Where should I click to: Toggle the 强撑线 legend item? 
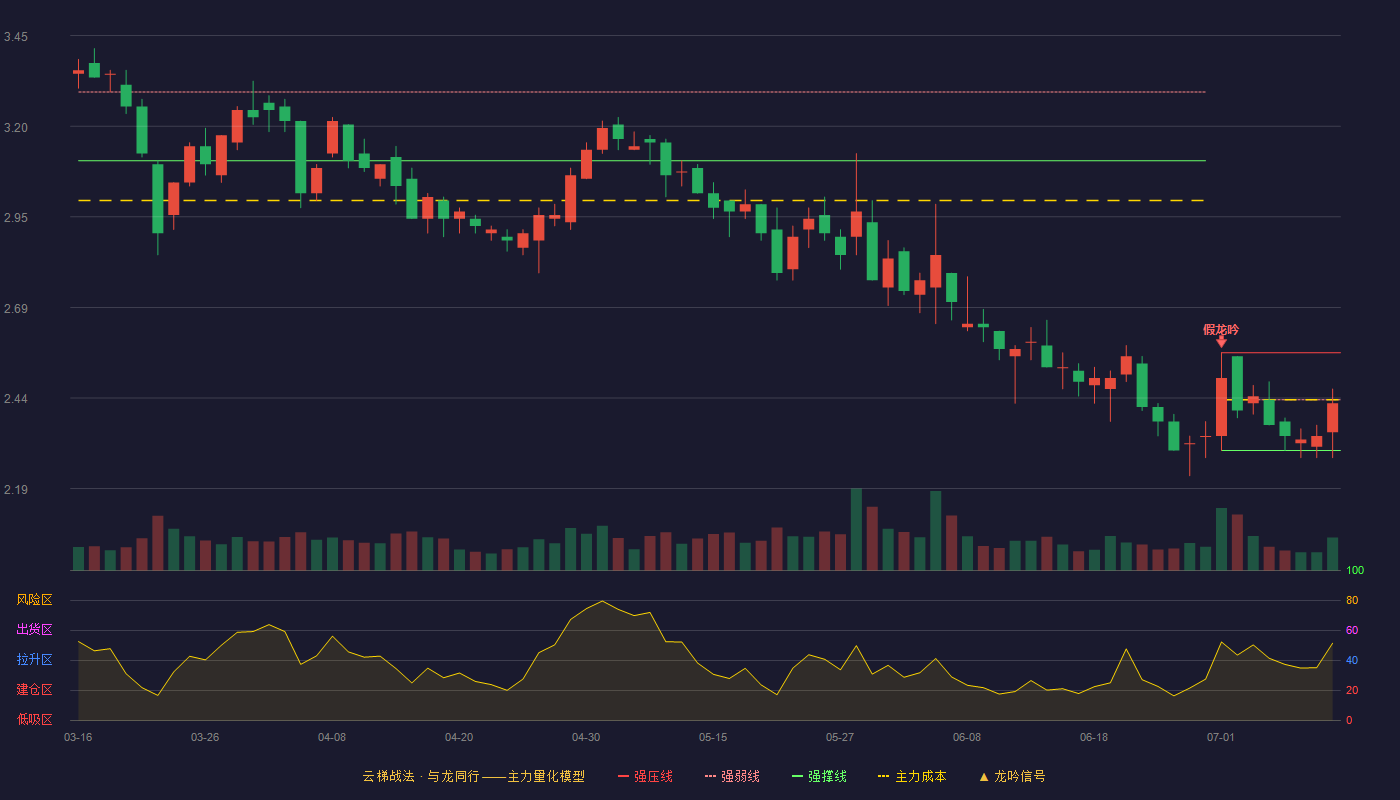coord(819,776)
